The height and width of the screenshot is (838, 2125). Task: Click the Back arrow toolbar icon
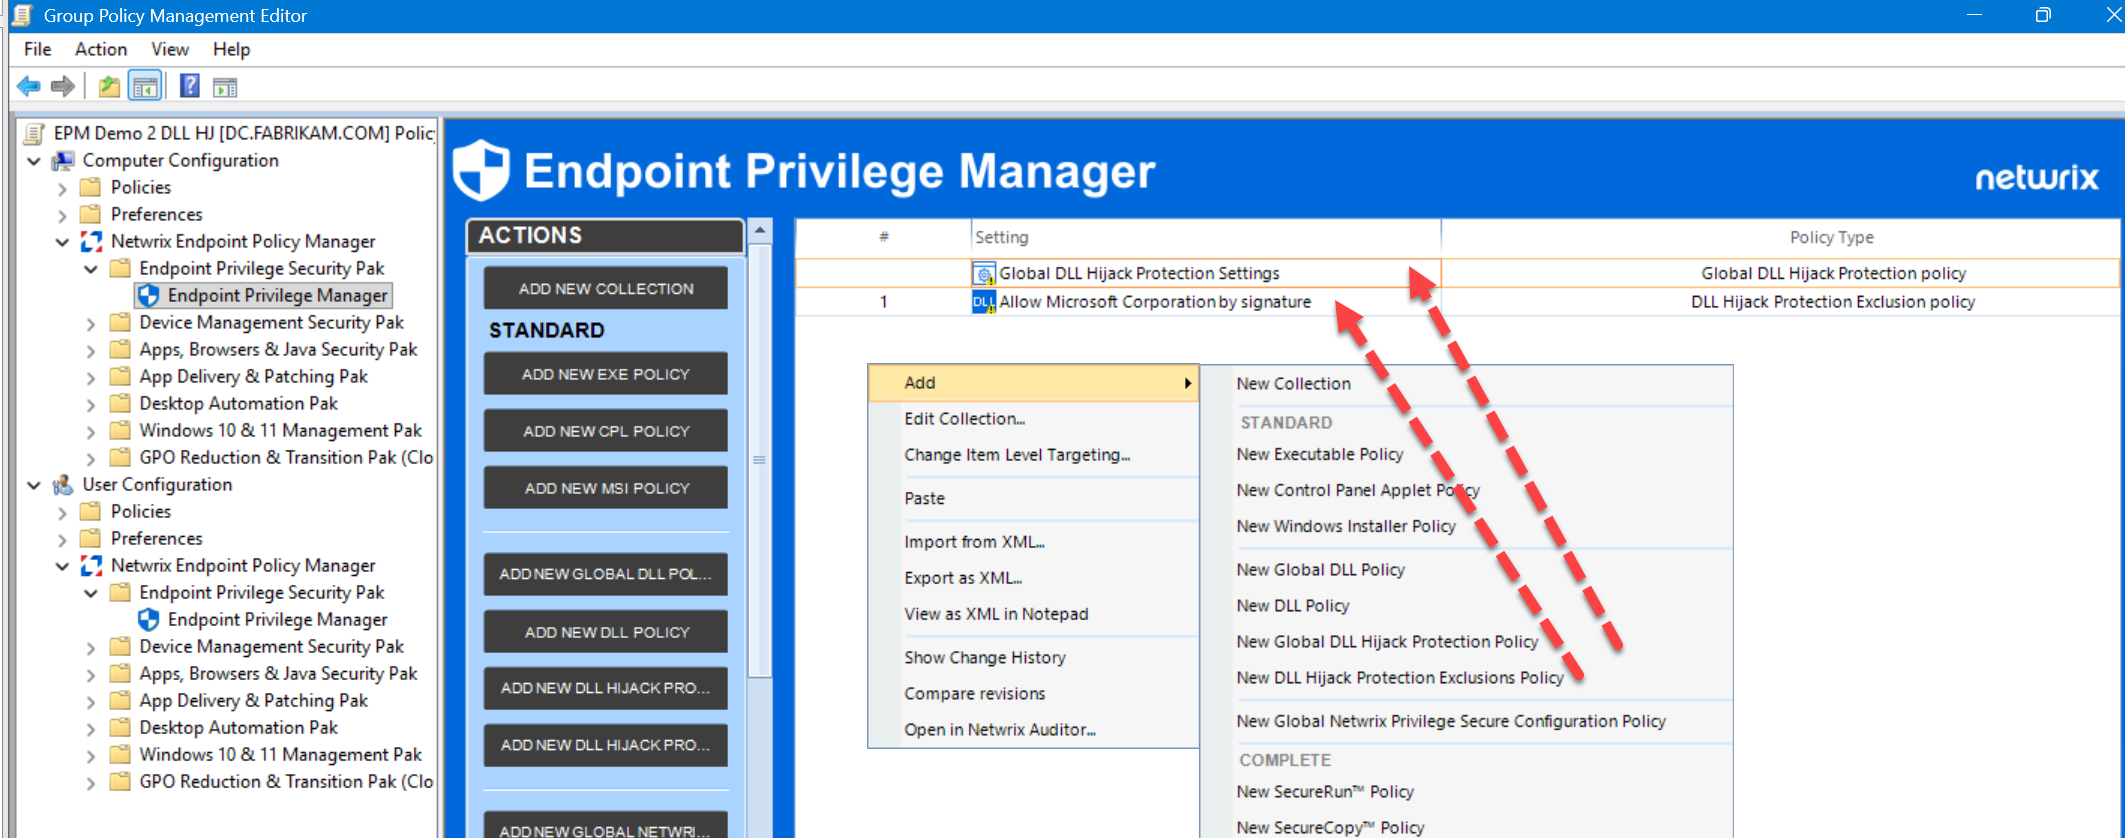29,87
